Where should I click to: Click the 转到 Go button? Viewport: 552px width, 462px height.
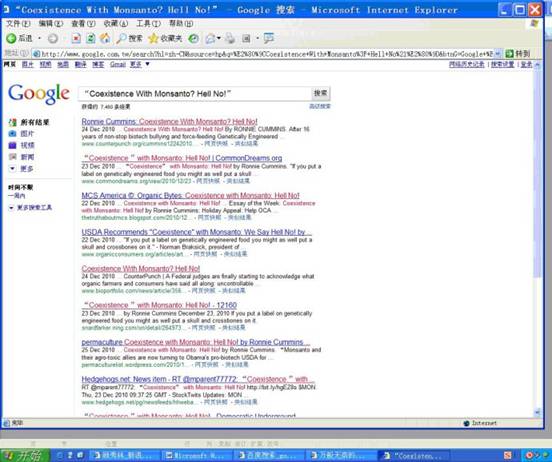[518, 54]
